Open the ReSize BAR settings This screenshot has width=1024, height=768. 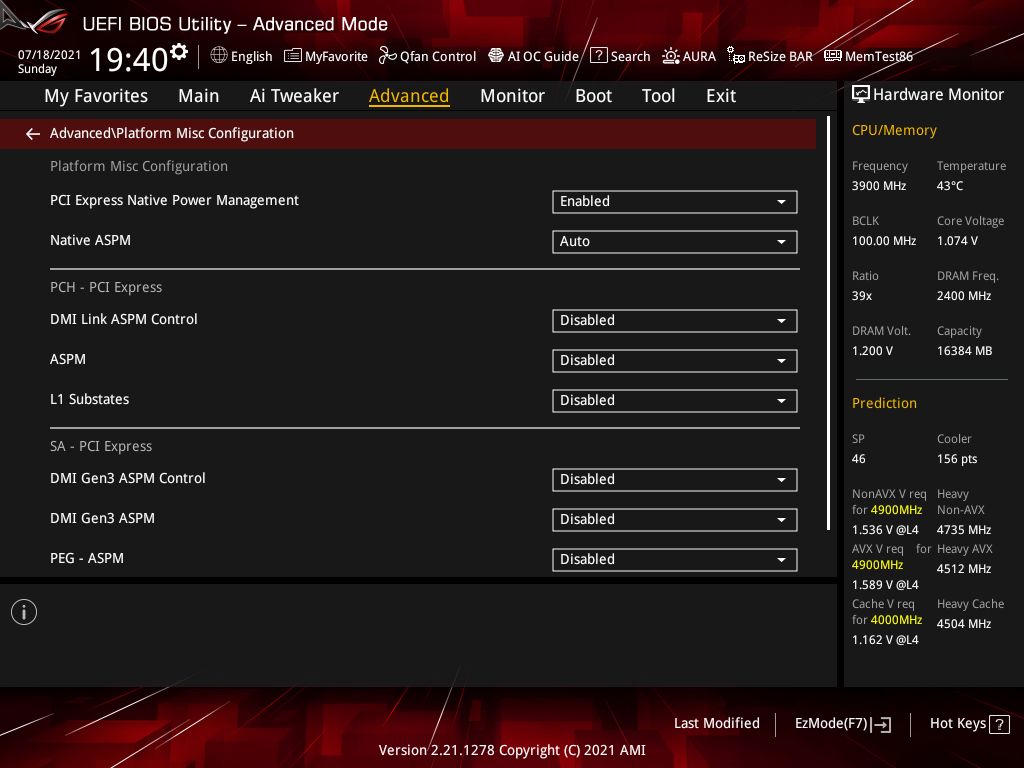pyautogui.click(x=769, y=56)
